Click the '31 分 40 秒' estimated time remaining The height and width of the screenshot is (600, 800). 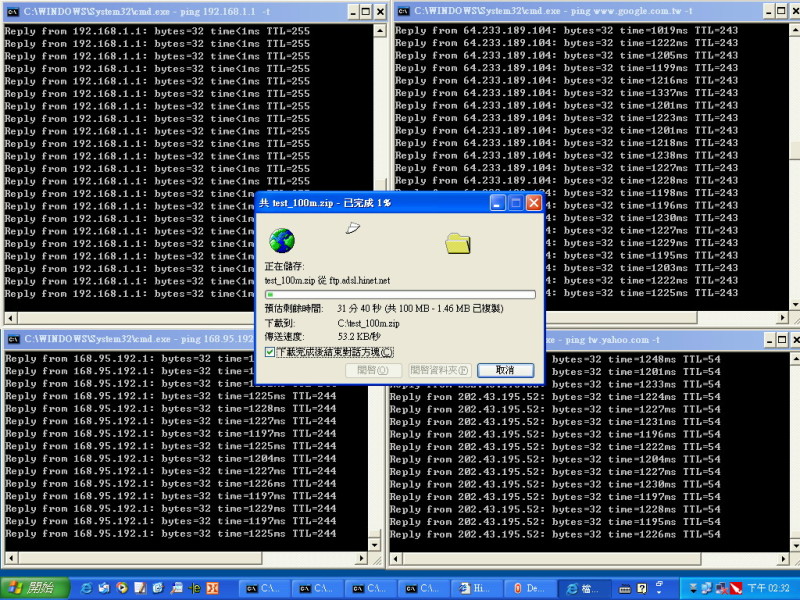point(359,308)
